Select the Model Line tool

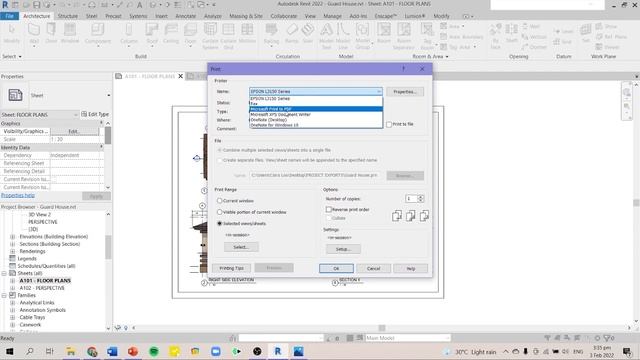tap(343, 36)
